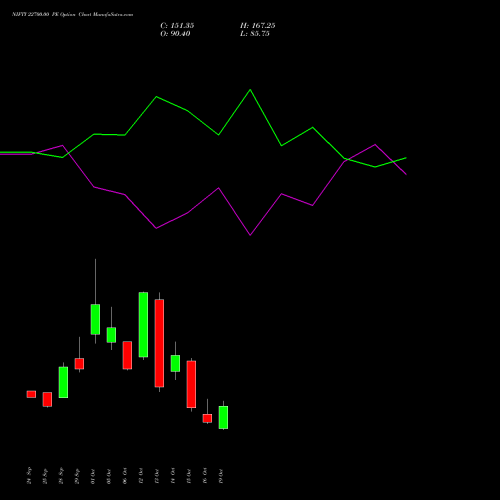The image size is (500, 500).
Task: Click the close value C: 151.35
Action: tap(177, 26)
